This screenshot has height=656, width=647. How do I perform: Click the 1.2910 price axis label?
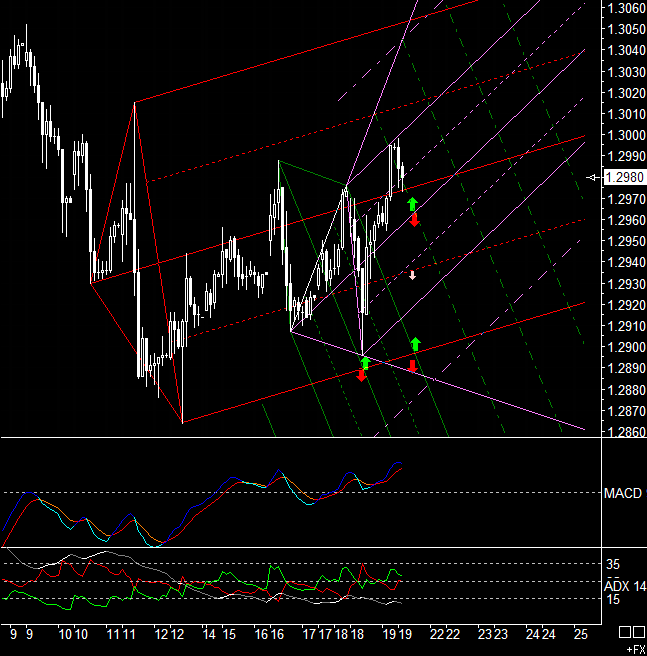coord(626,326)
